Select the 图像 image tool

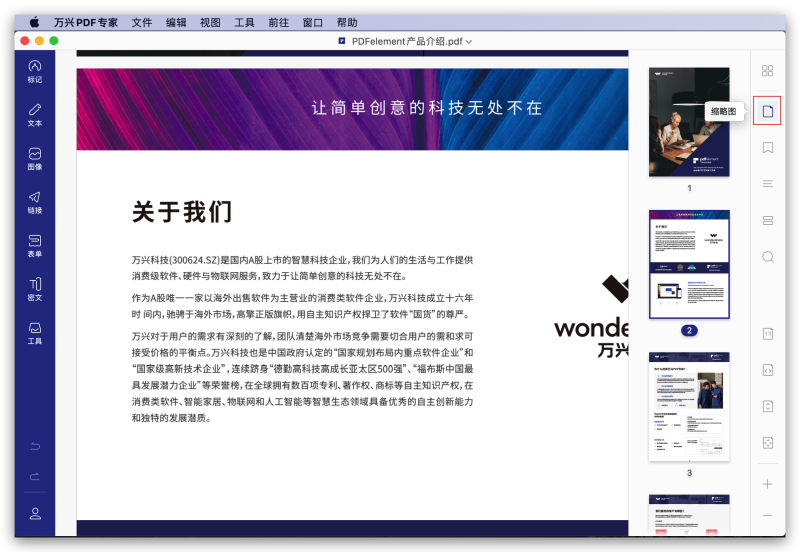(x=35, y=158)
